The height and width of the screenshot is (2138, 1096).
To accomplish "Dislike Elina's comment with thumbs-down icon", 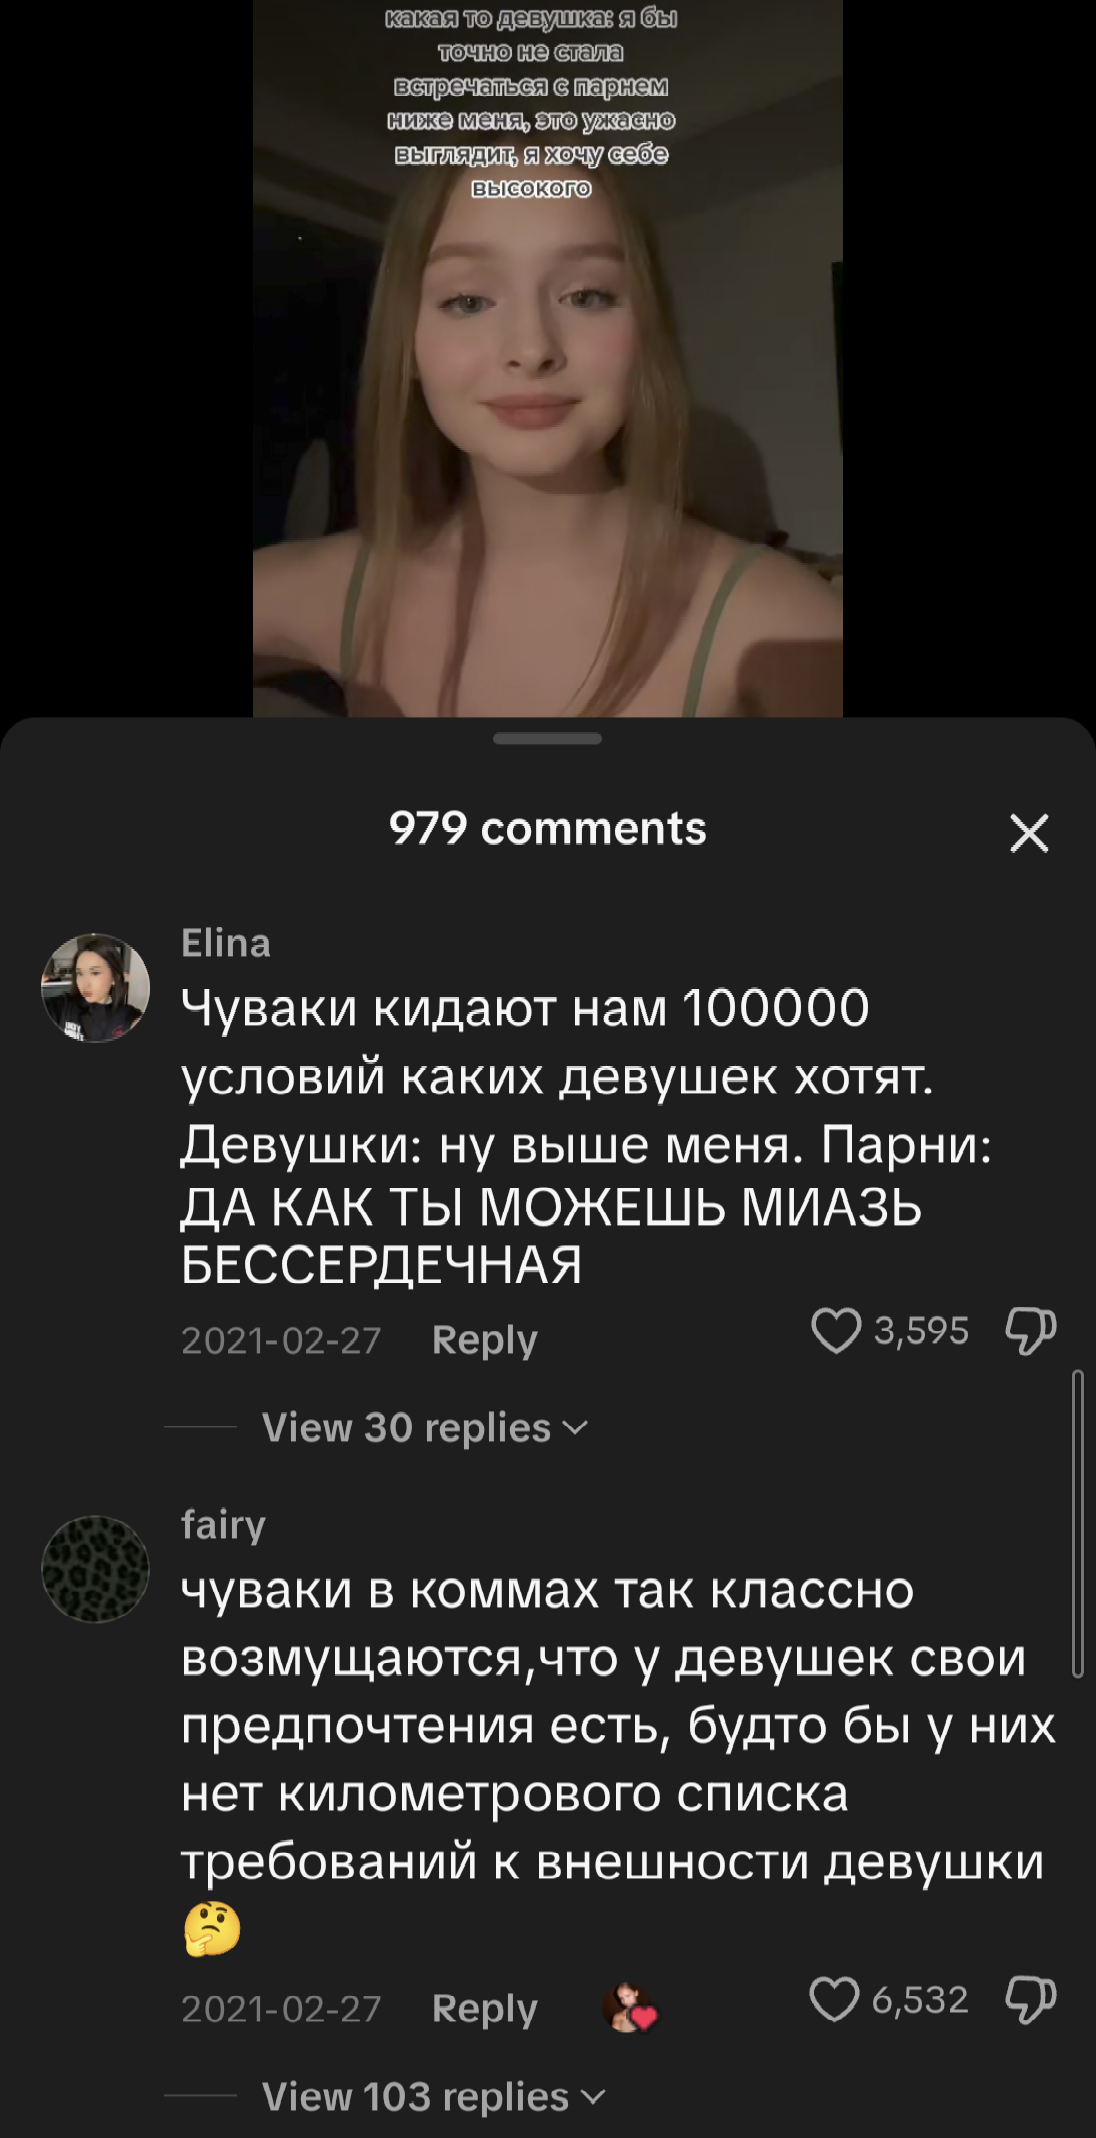I will 1031,1330.
